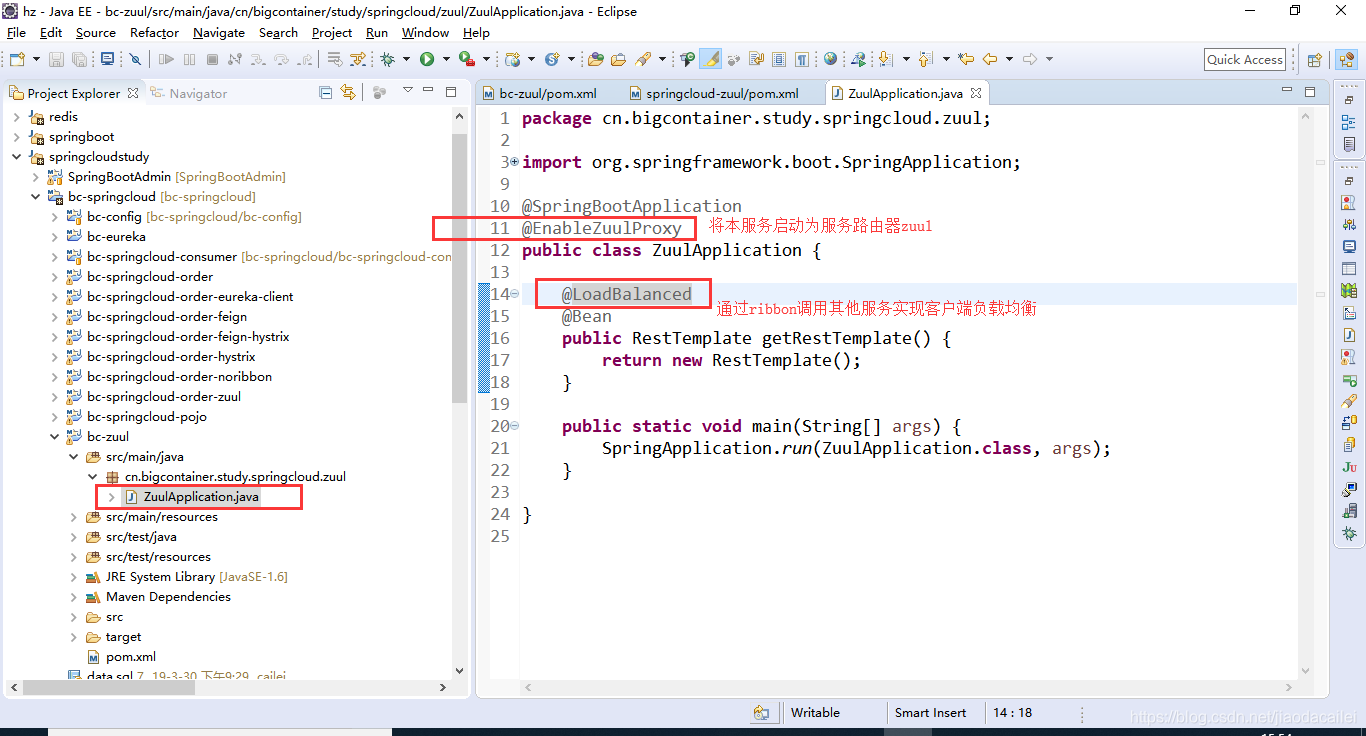
Task: Select bc-springcloud-order-feign-hystrix module
Action: (x=188, y=337)
